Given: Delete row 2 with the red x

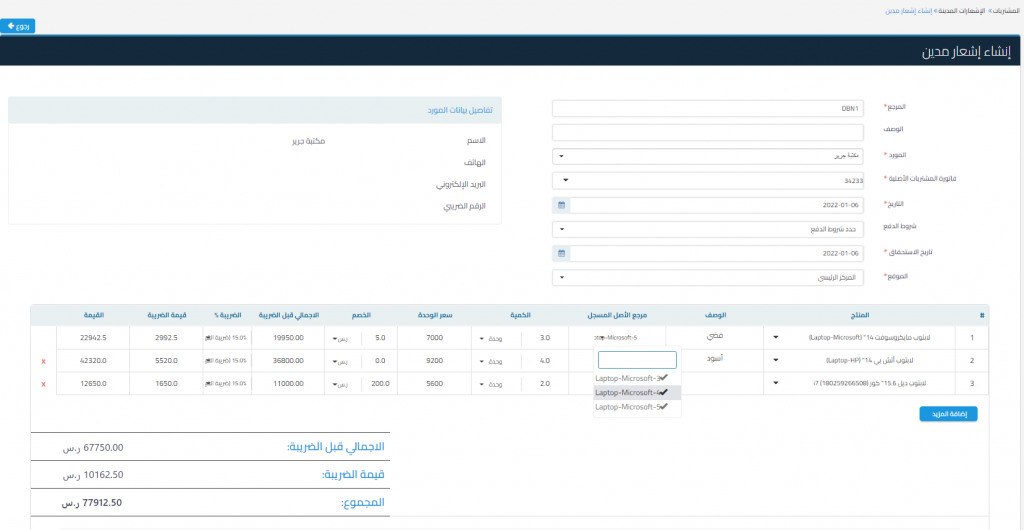Looking at the screenshot, I should [43, 361].
